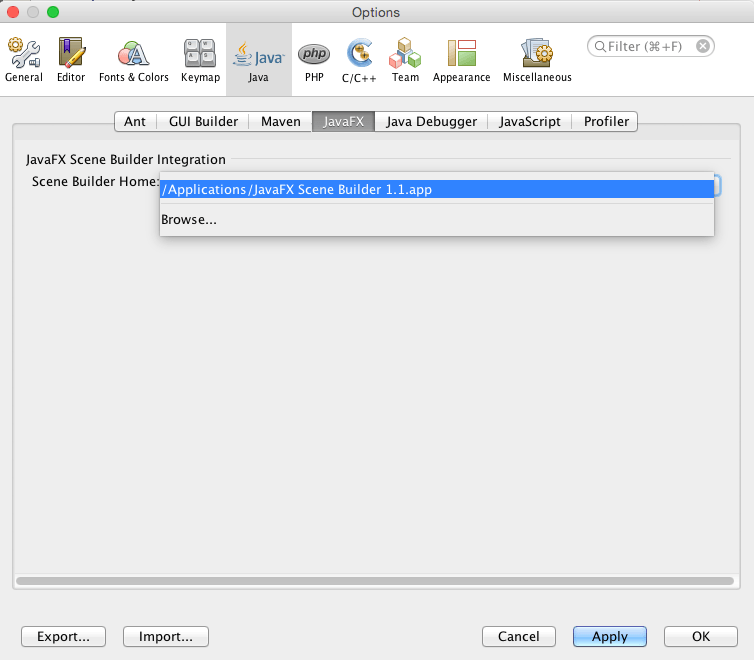
Task: Open the Miscellaneous options category
Action: (537, 60)
